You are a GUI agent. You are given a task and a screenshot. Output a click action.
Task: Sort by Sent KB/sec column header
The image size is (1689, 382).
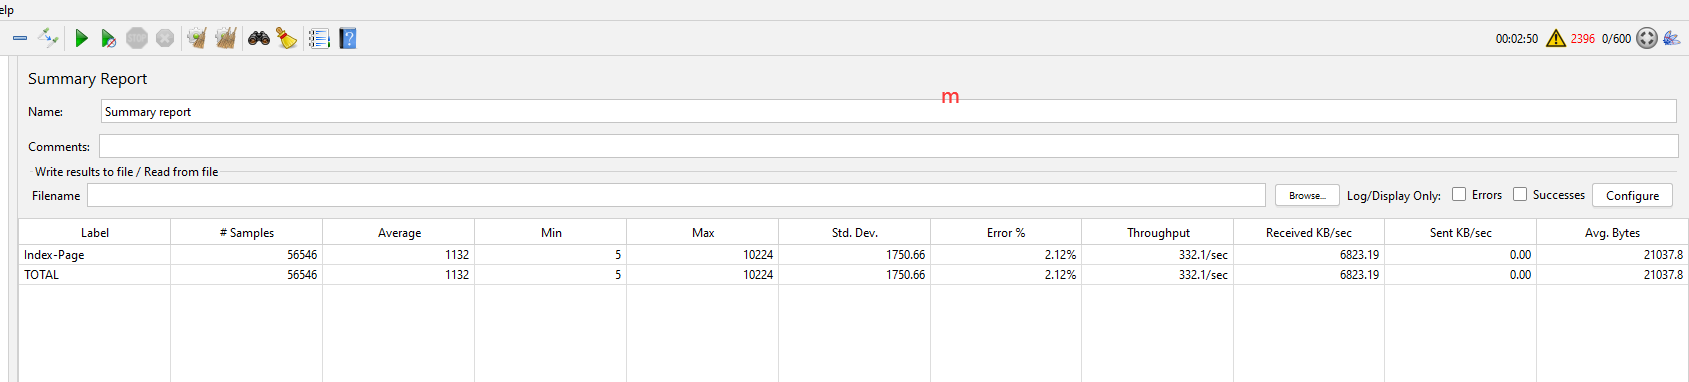[1461, 232]
